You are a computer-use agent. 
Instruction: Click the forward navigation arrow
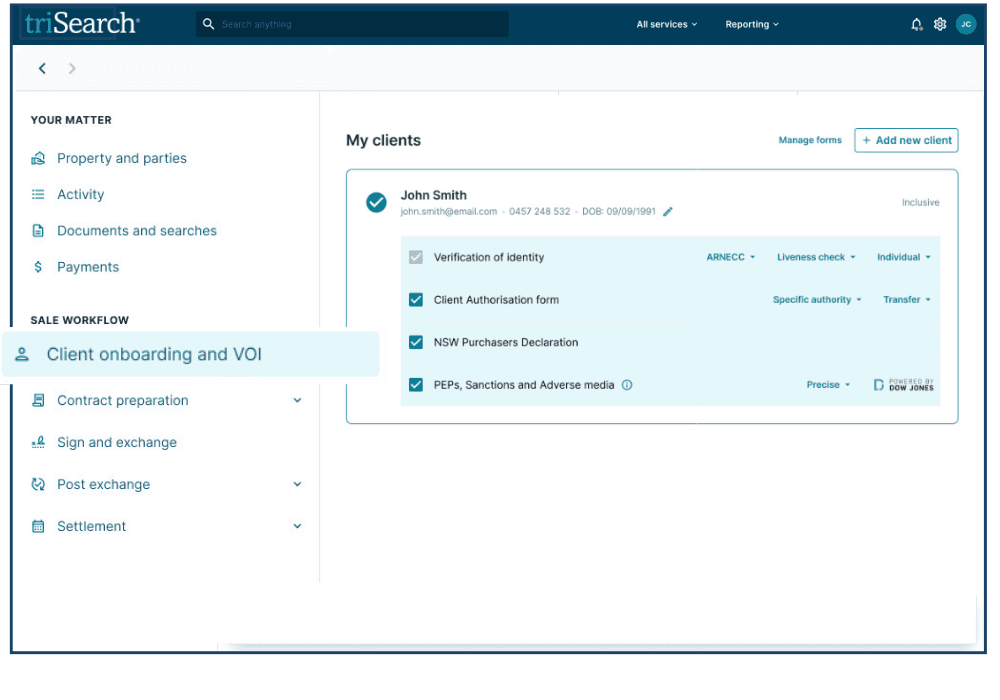[72, 69]
